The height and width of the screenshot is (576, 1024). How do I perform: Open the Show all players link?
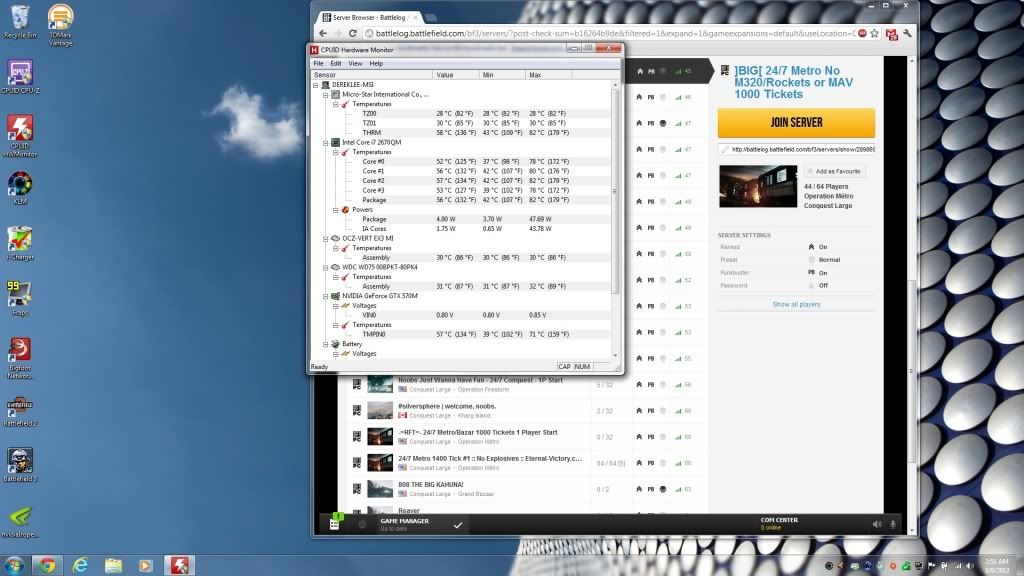click(796, 304)
